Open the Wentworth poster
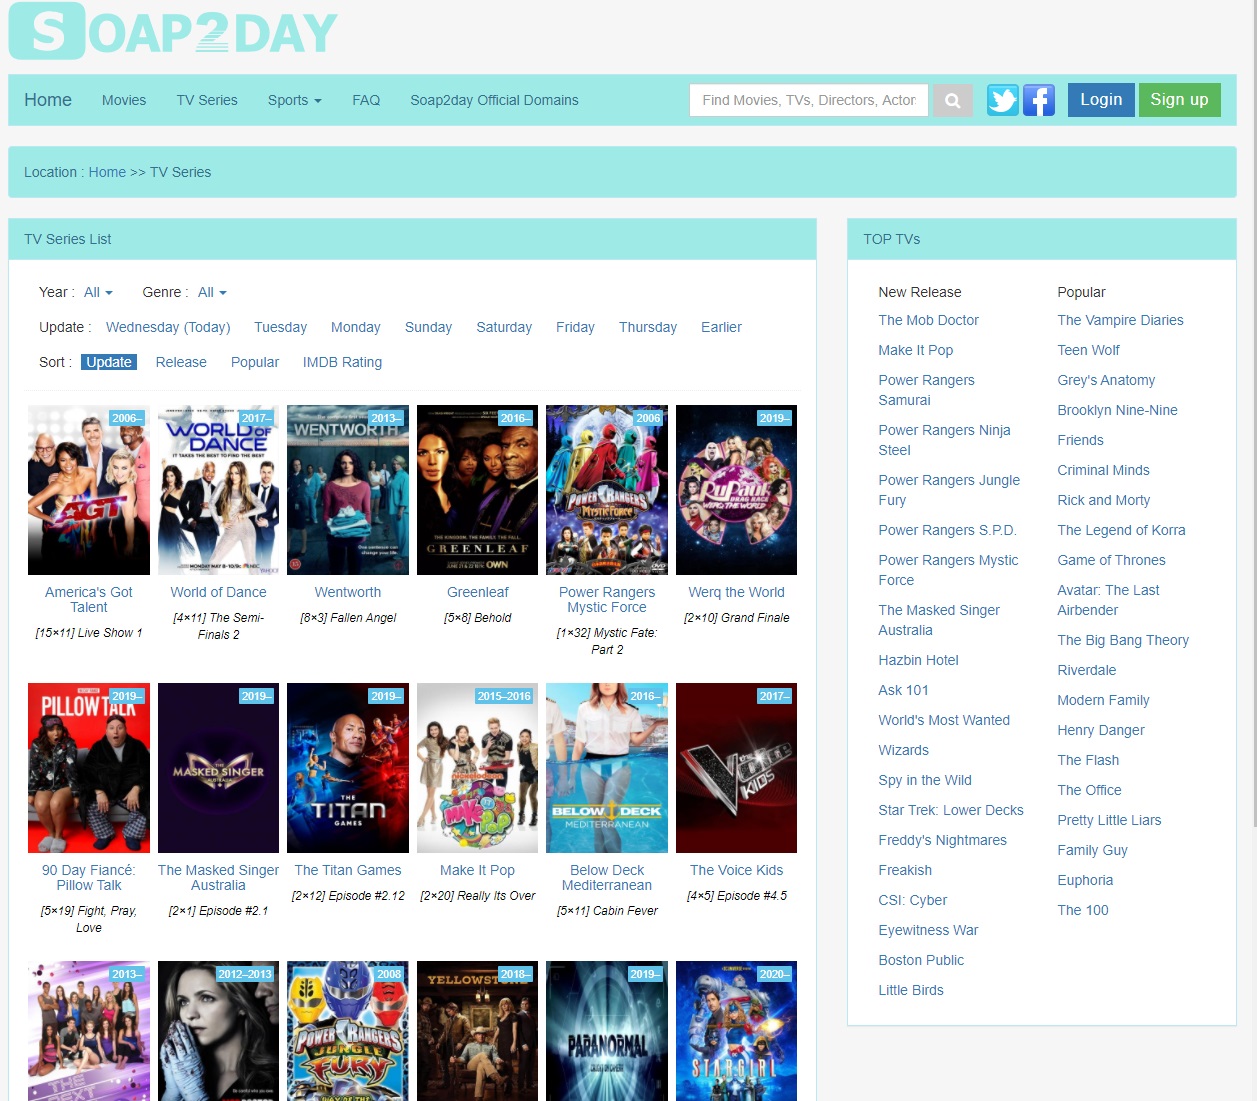 (x=348, y=490)
